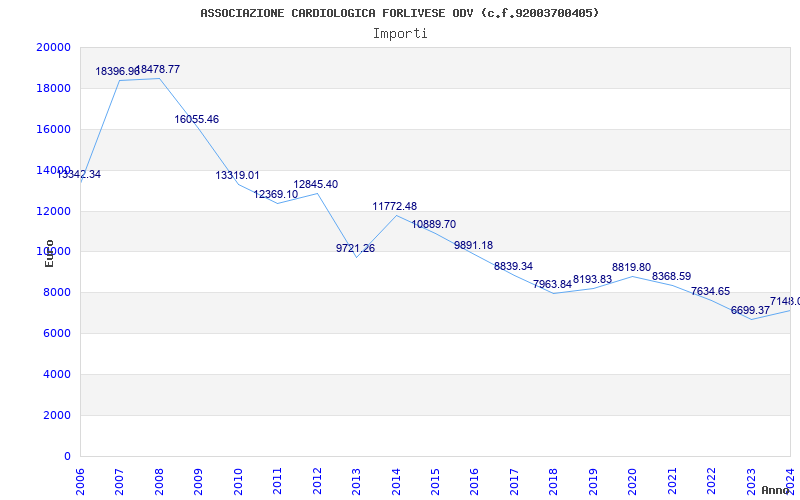800x500 pixels.
Task: Click the x-axis year 2007
Action: pyautogui.click(x=120, y=481)
